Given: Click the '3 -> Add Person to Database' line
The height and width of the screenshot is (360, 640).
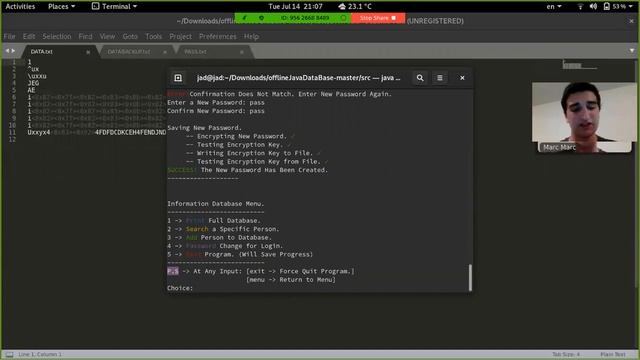Looking at the screenshot, I should click(219, 238).
